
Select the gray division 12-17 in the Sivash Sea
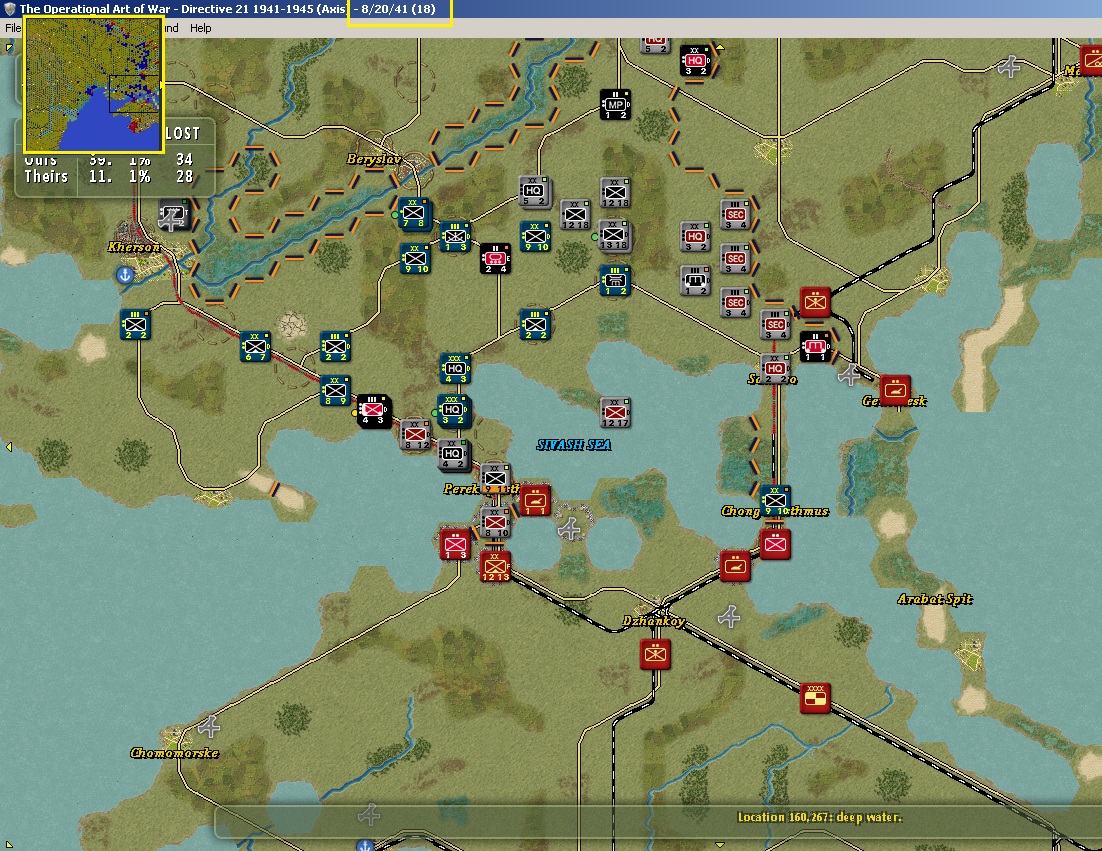coord(615,413)
